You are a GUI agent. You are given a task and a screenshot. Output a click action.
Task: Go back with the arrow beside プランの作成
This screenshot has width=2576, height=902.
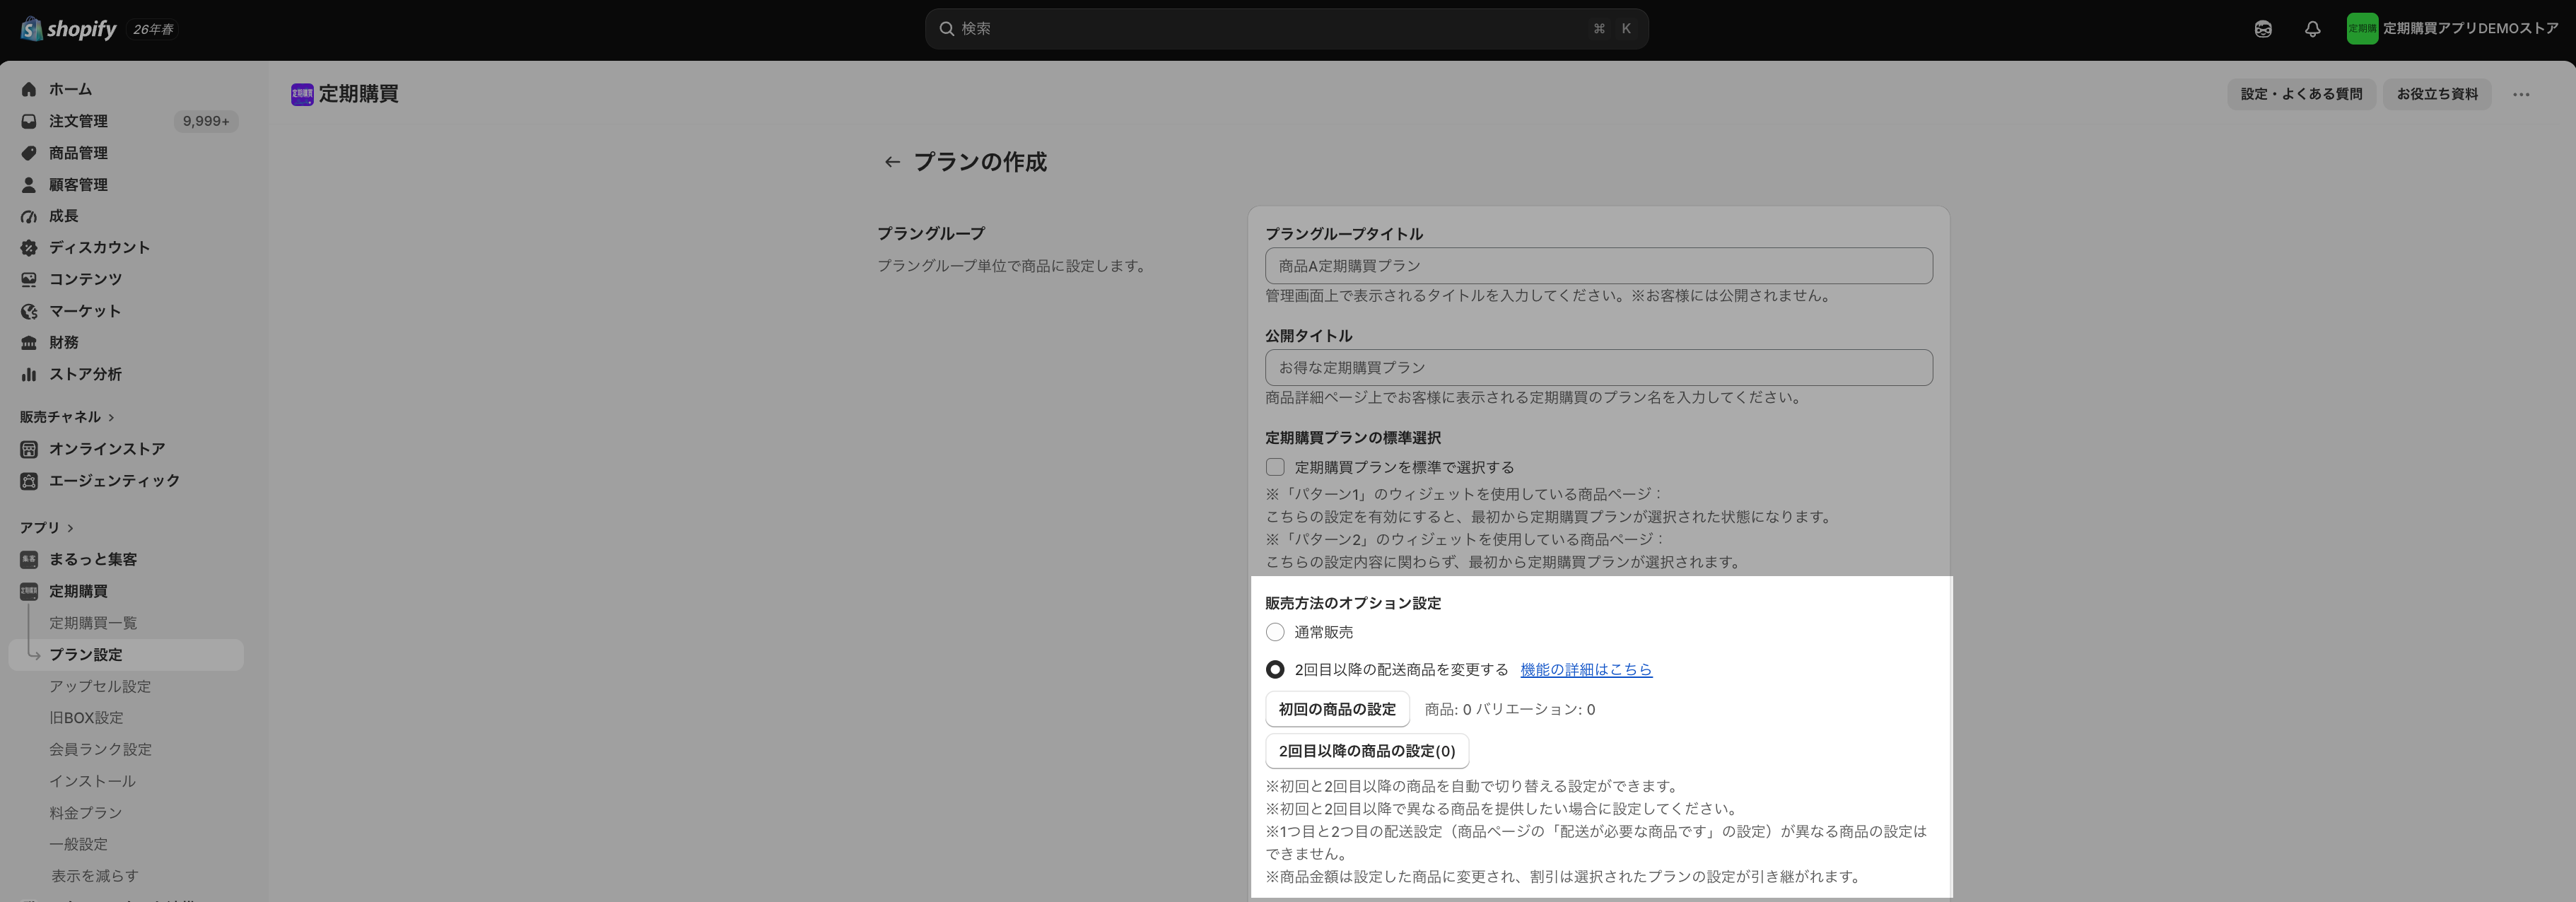[x=892, y=162]
